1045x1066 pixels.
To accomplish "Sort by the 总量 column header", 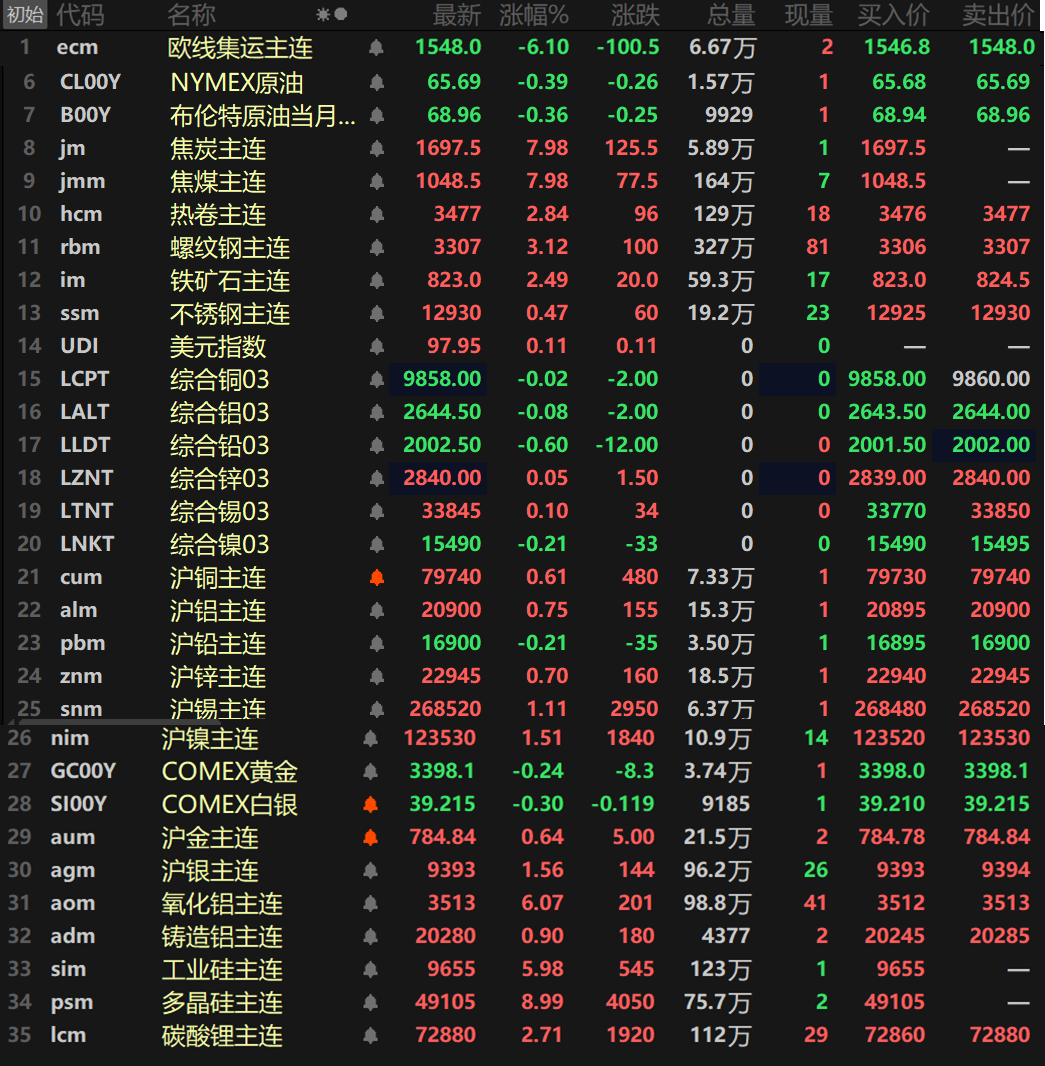I will click(731, 15).
